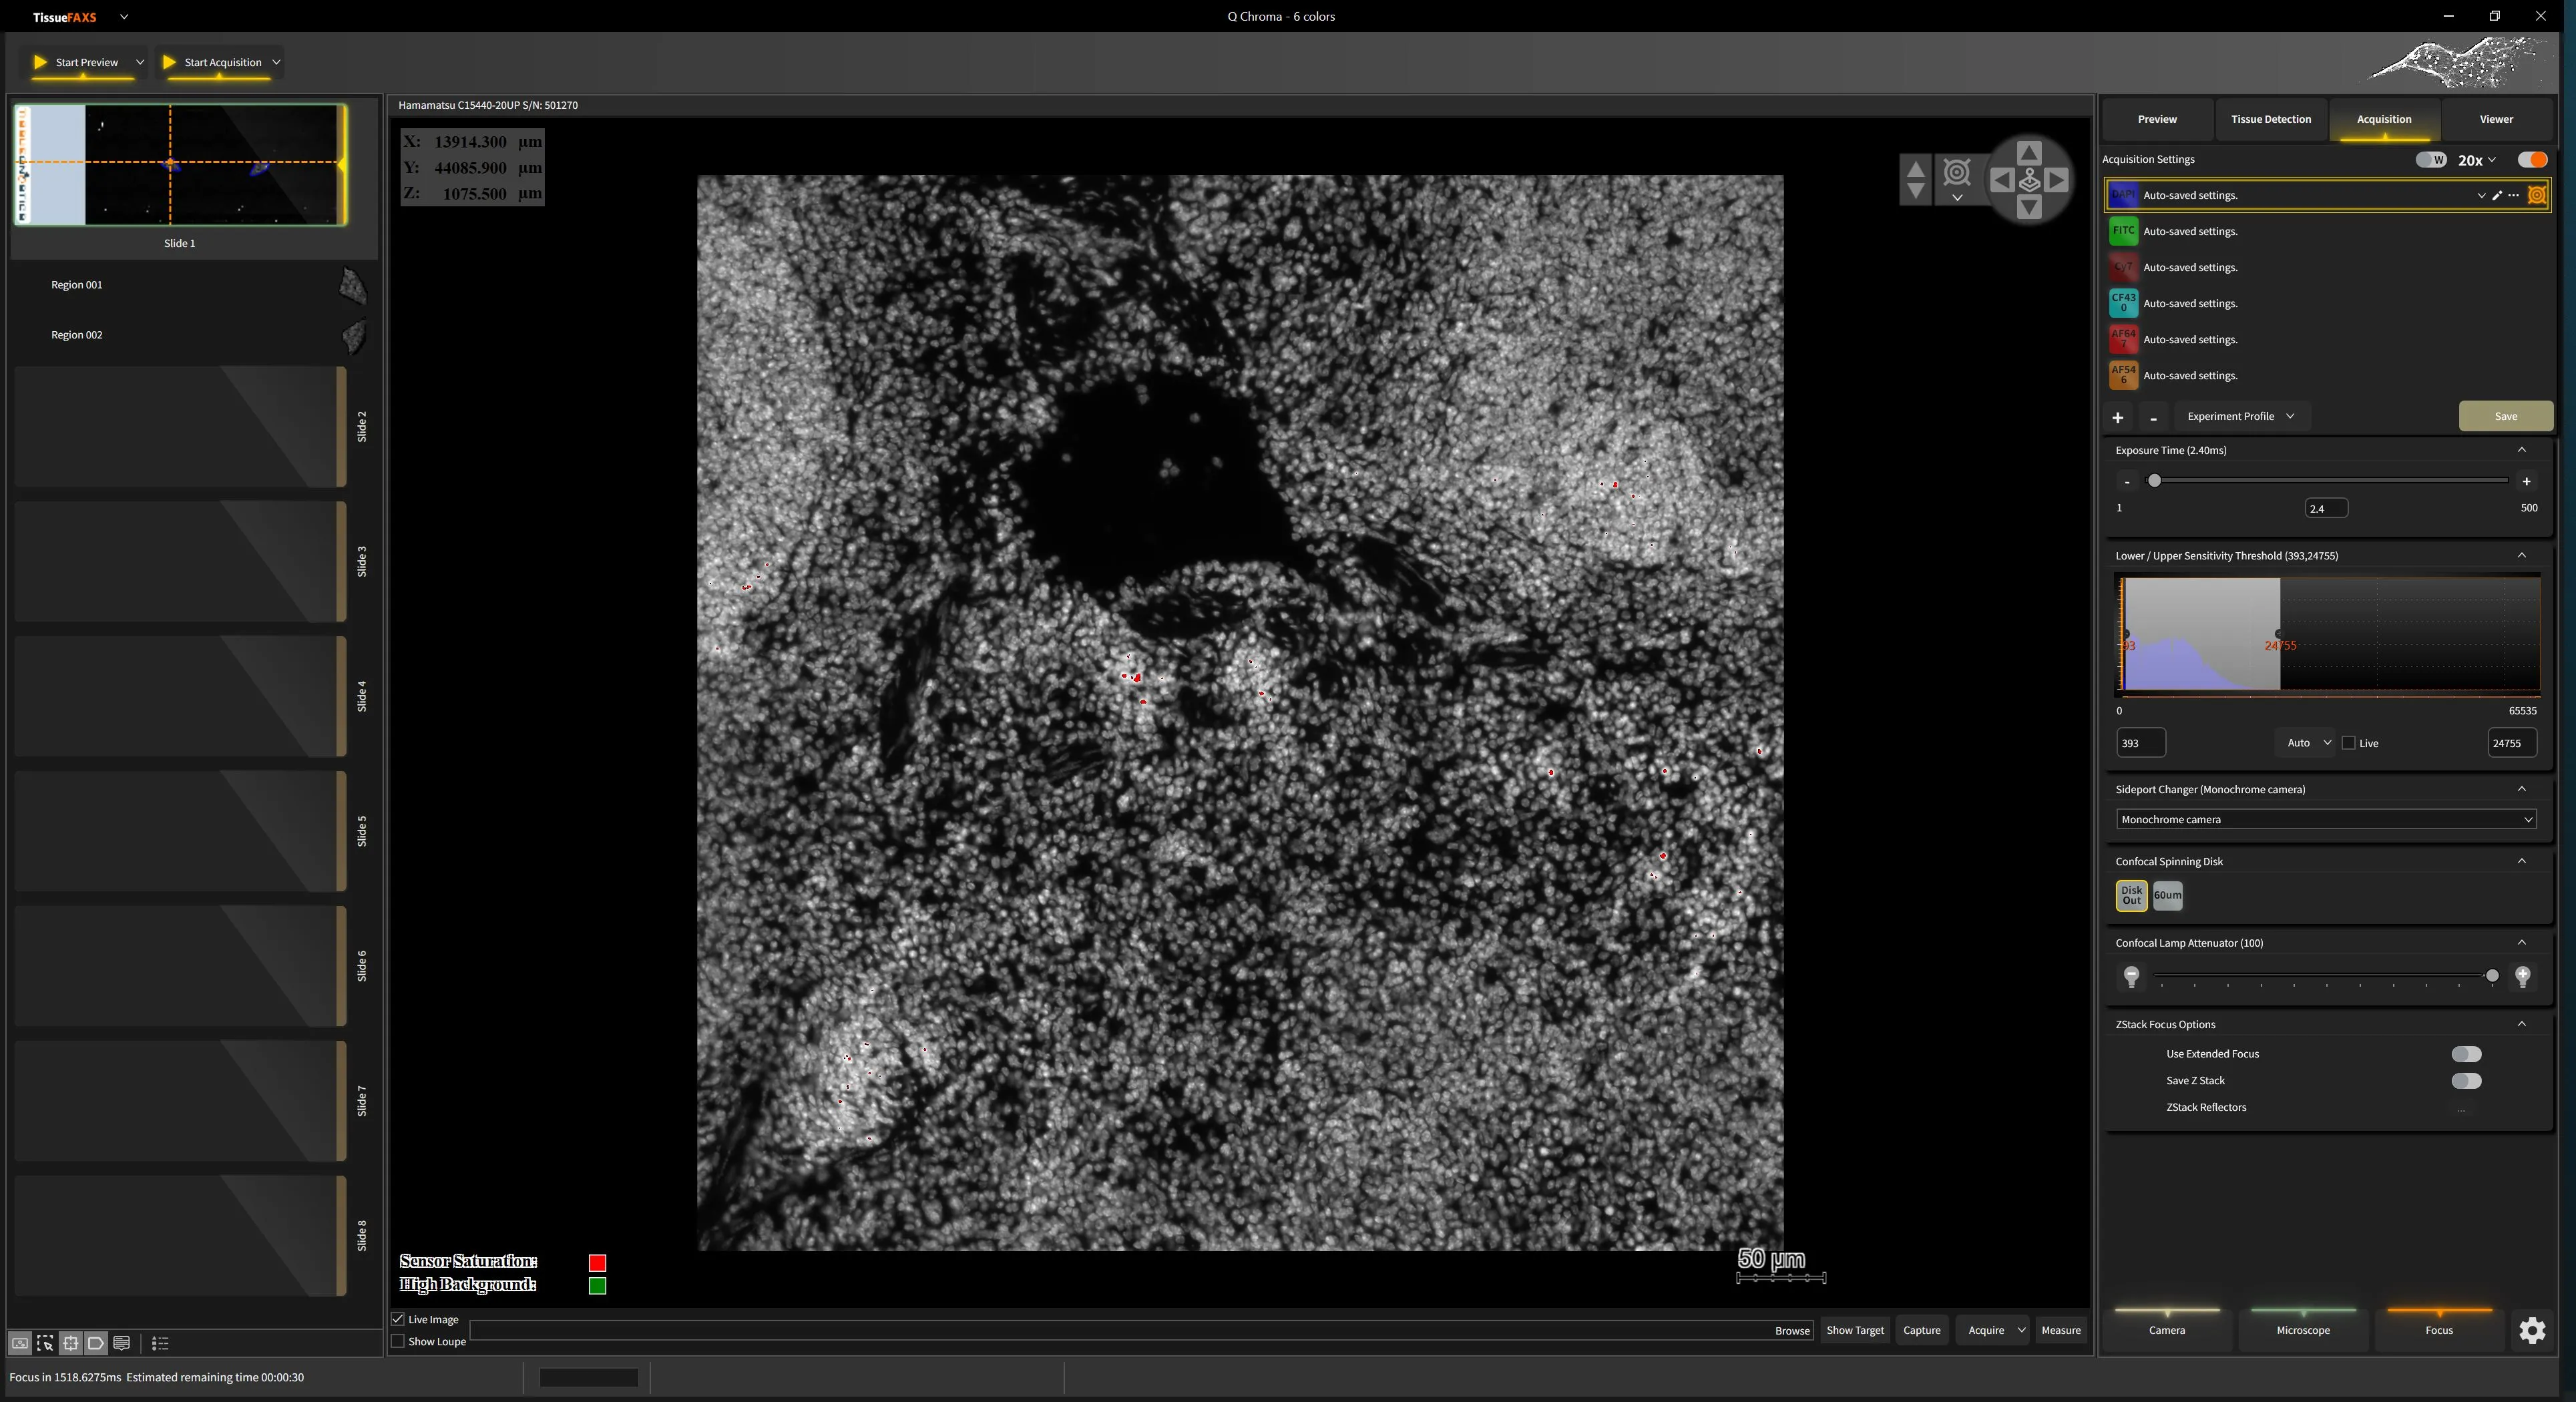The height and width of the screenshot is (1402, 2576).
Task: Click the autofocus target icon in viewer
Action: point(1956,173)
